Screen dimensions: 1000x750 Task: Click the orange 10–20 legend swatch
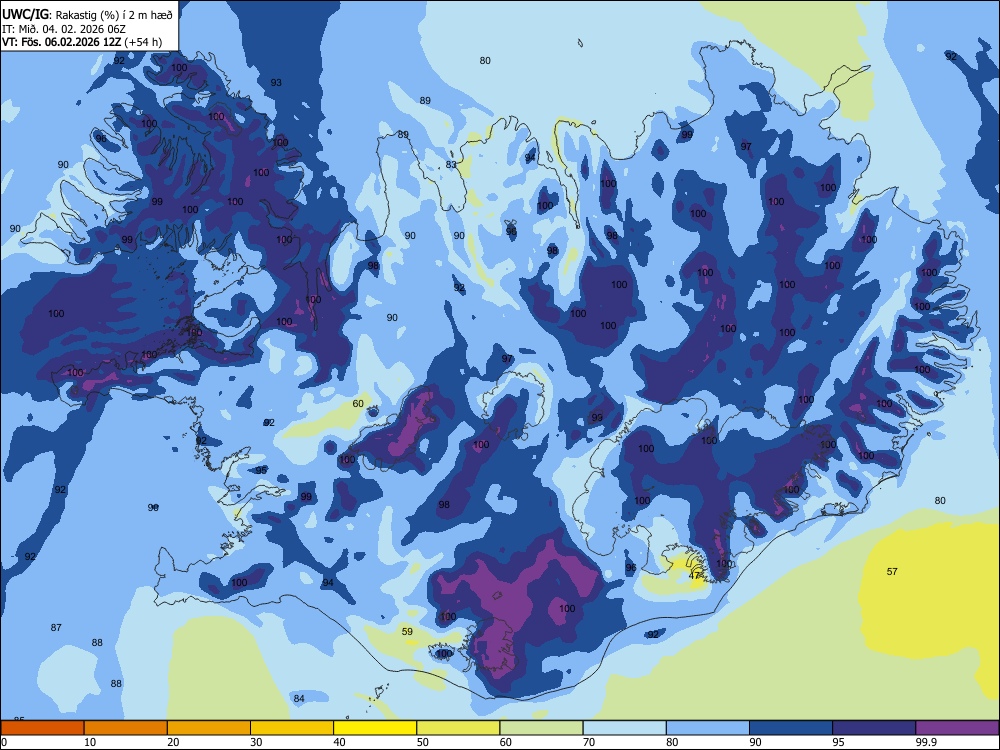click(x=126, y=728)
